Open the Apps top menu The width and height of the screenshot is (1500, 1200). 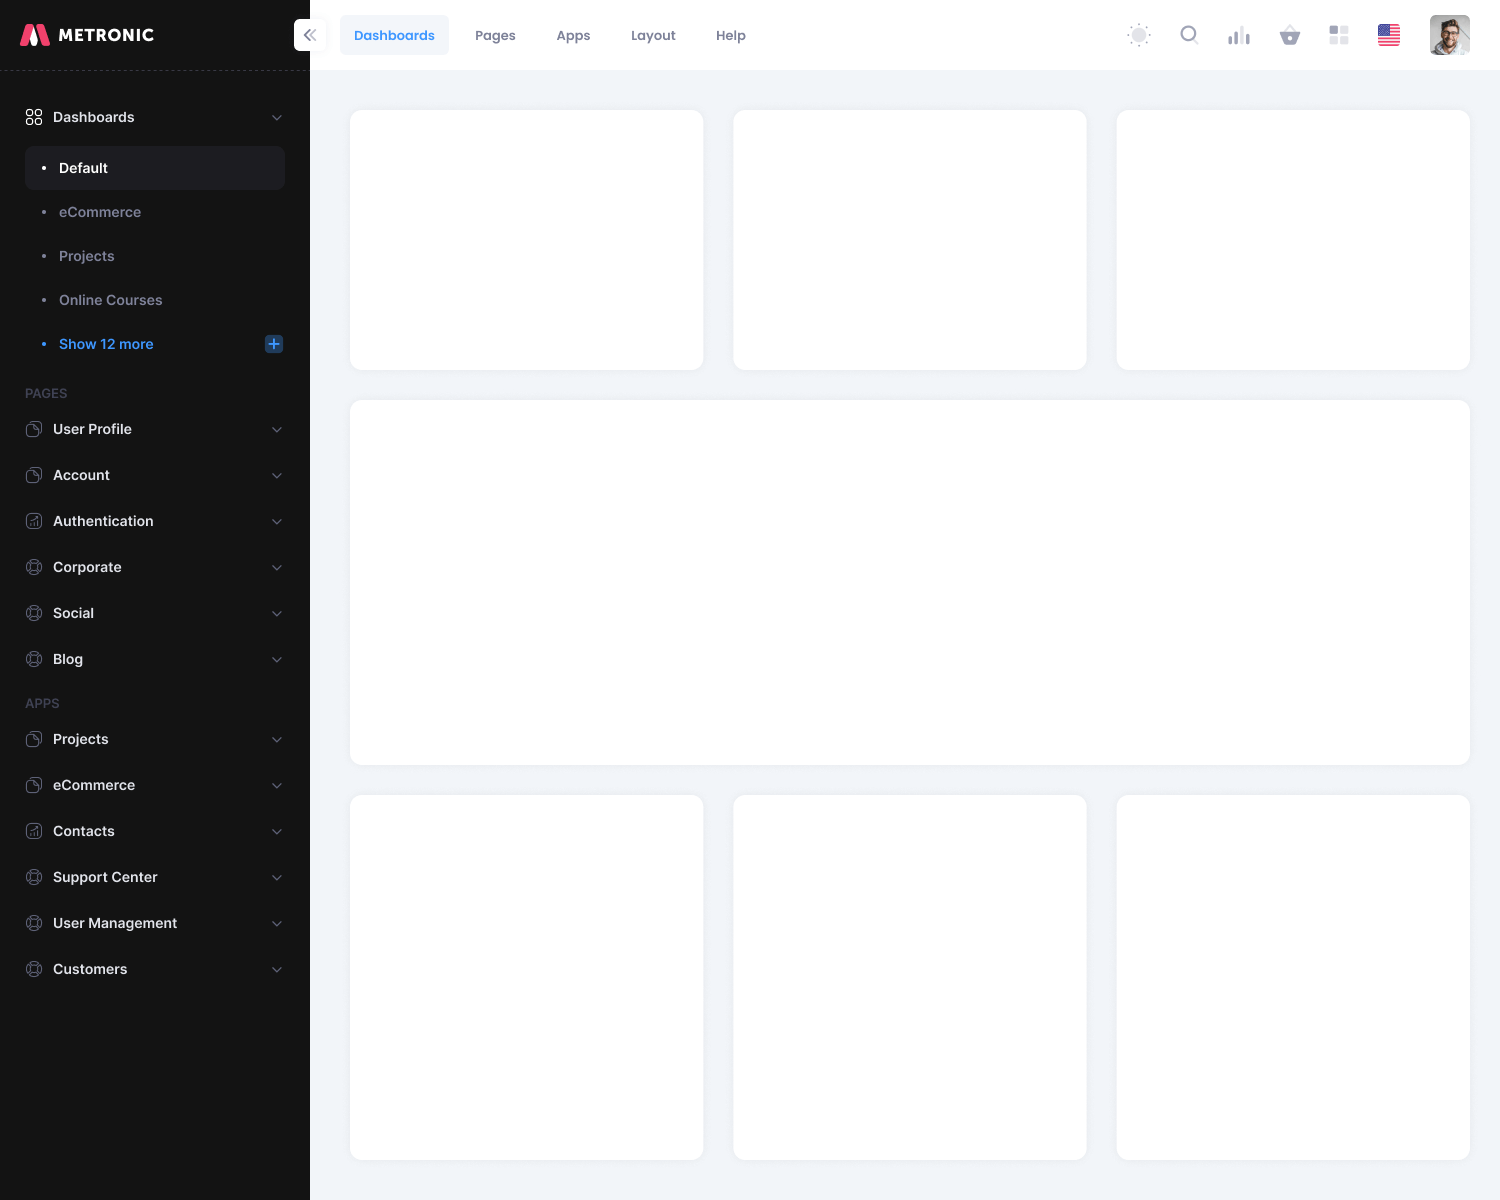(x=573, y=35)
